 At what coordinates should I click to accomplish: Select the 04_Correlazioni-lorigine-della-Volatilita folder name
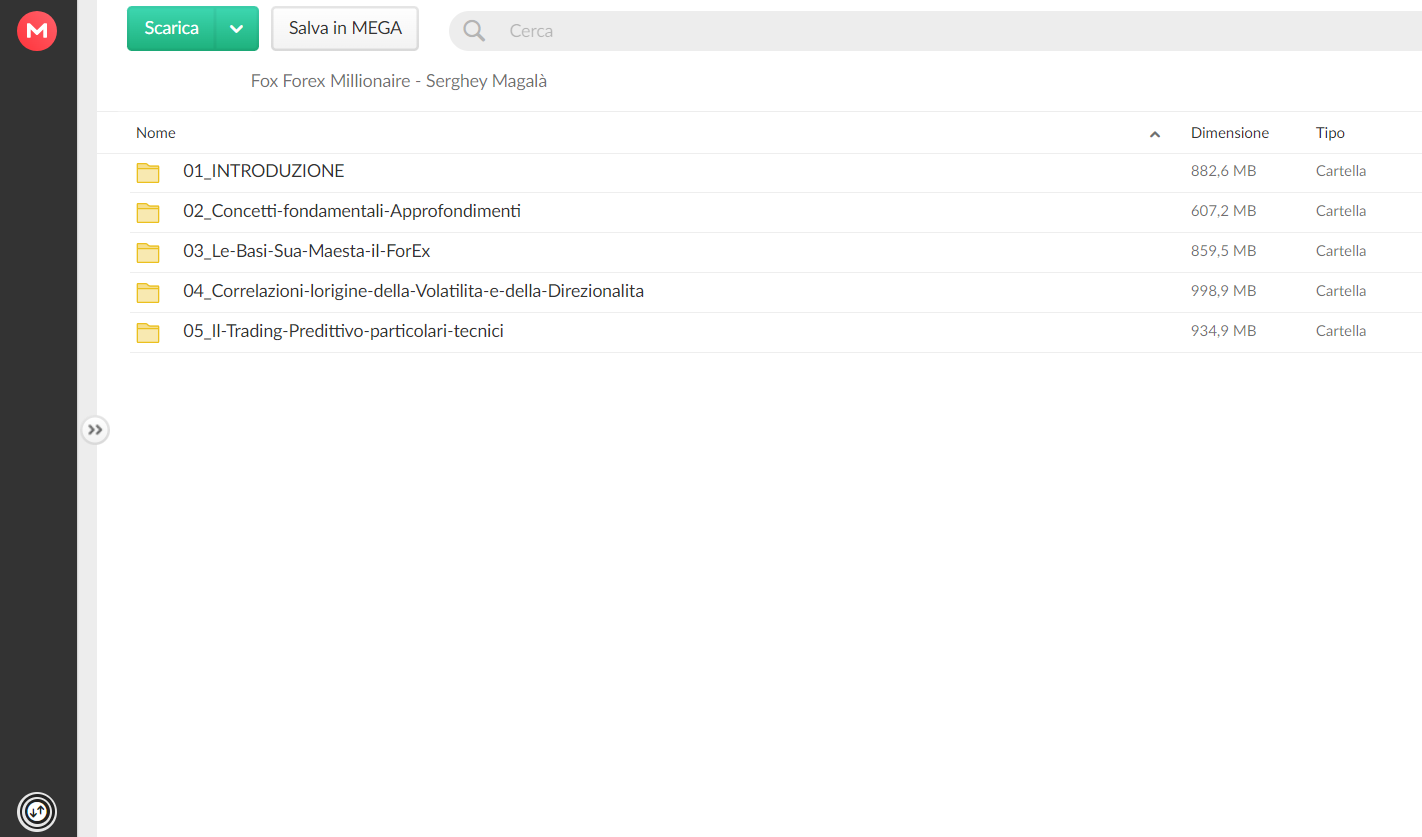[413, 291]
